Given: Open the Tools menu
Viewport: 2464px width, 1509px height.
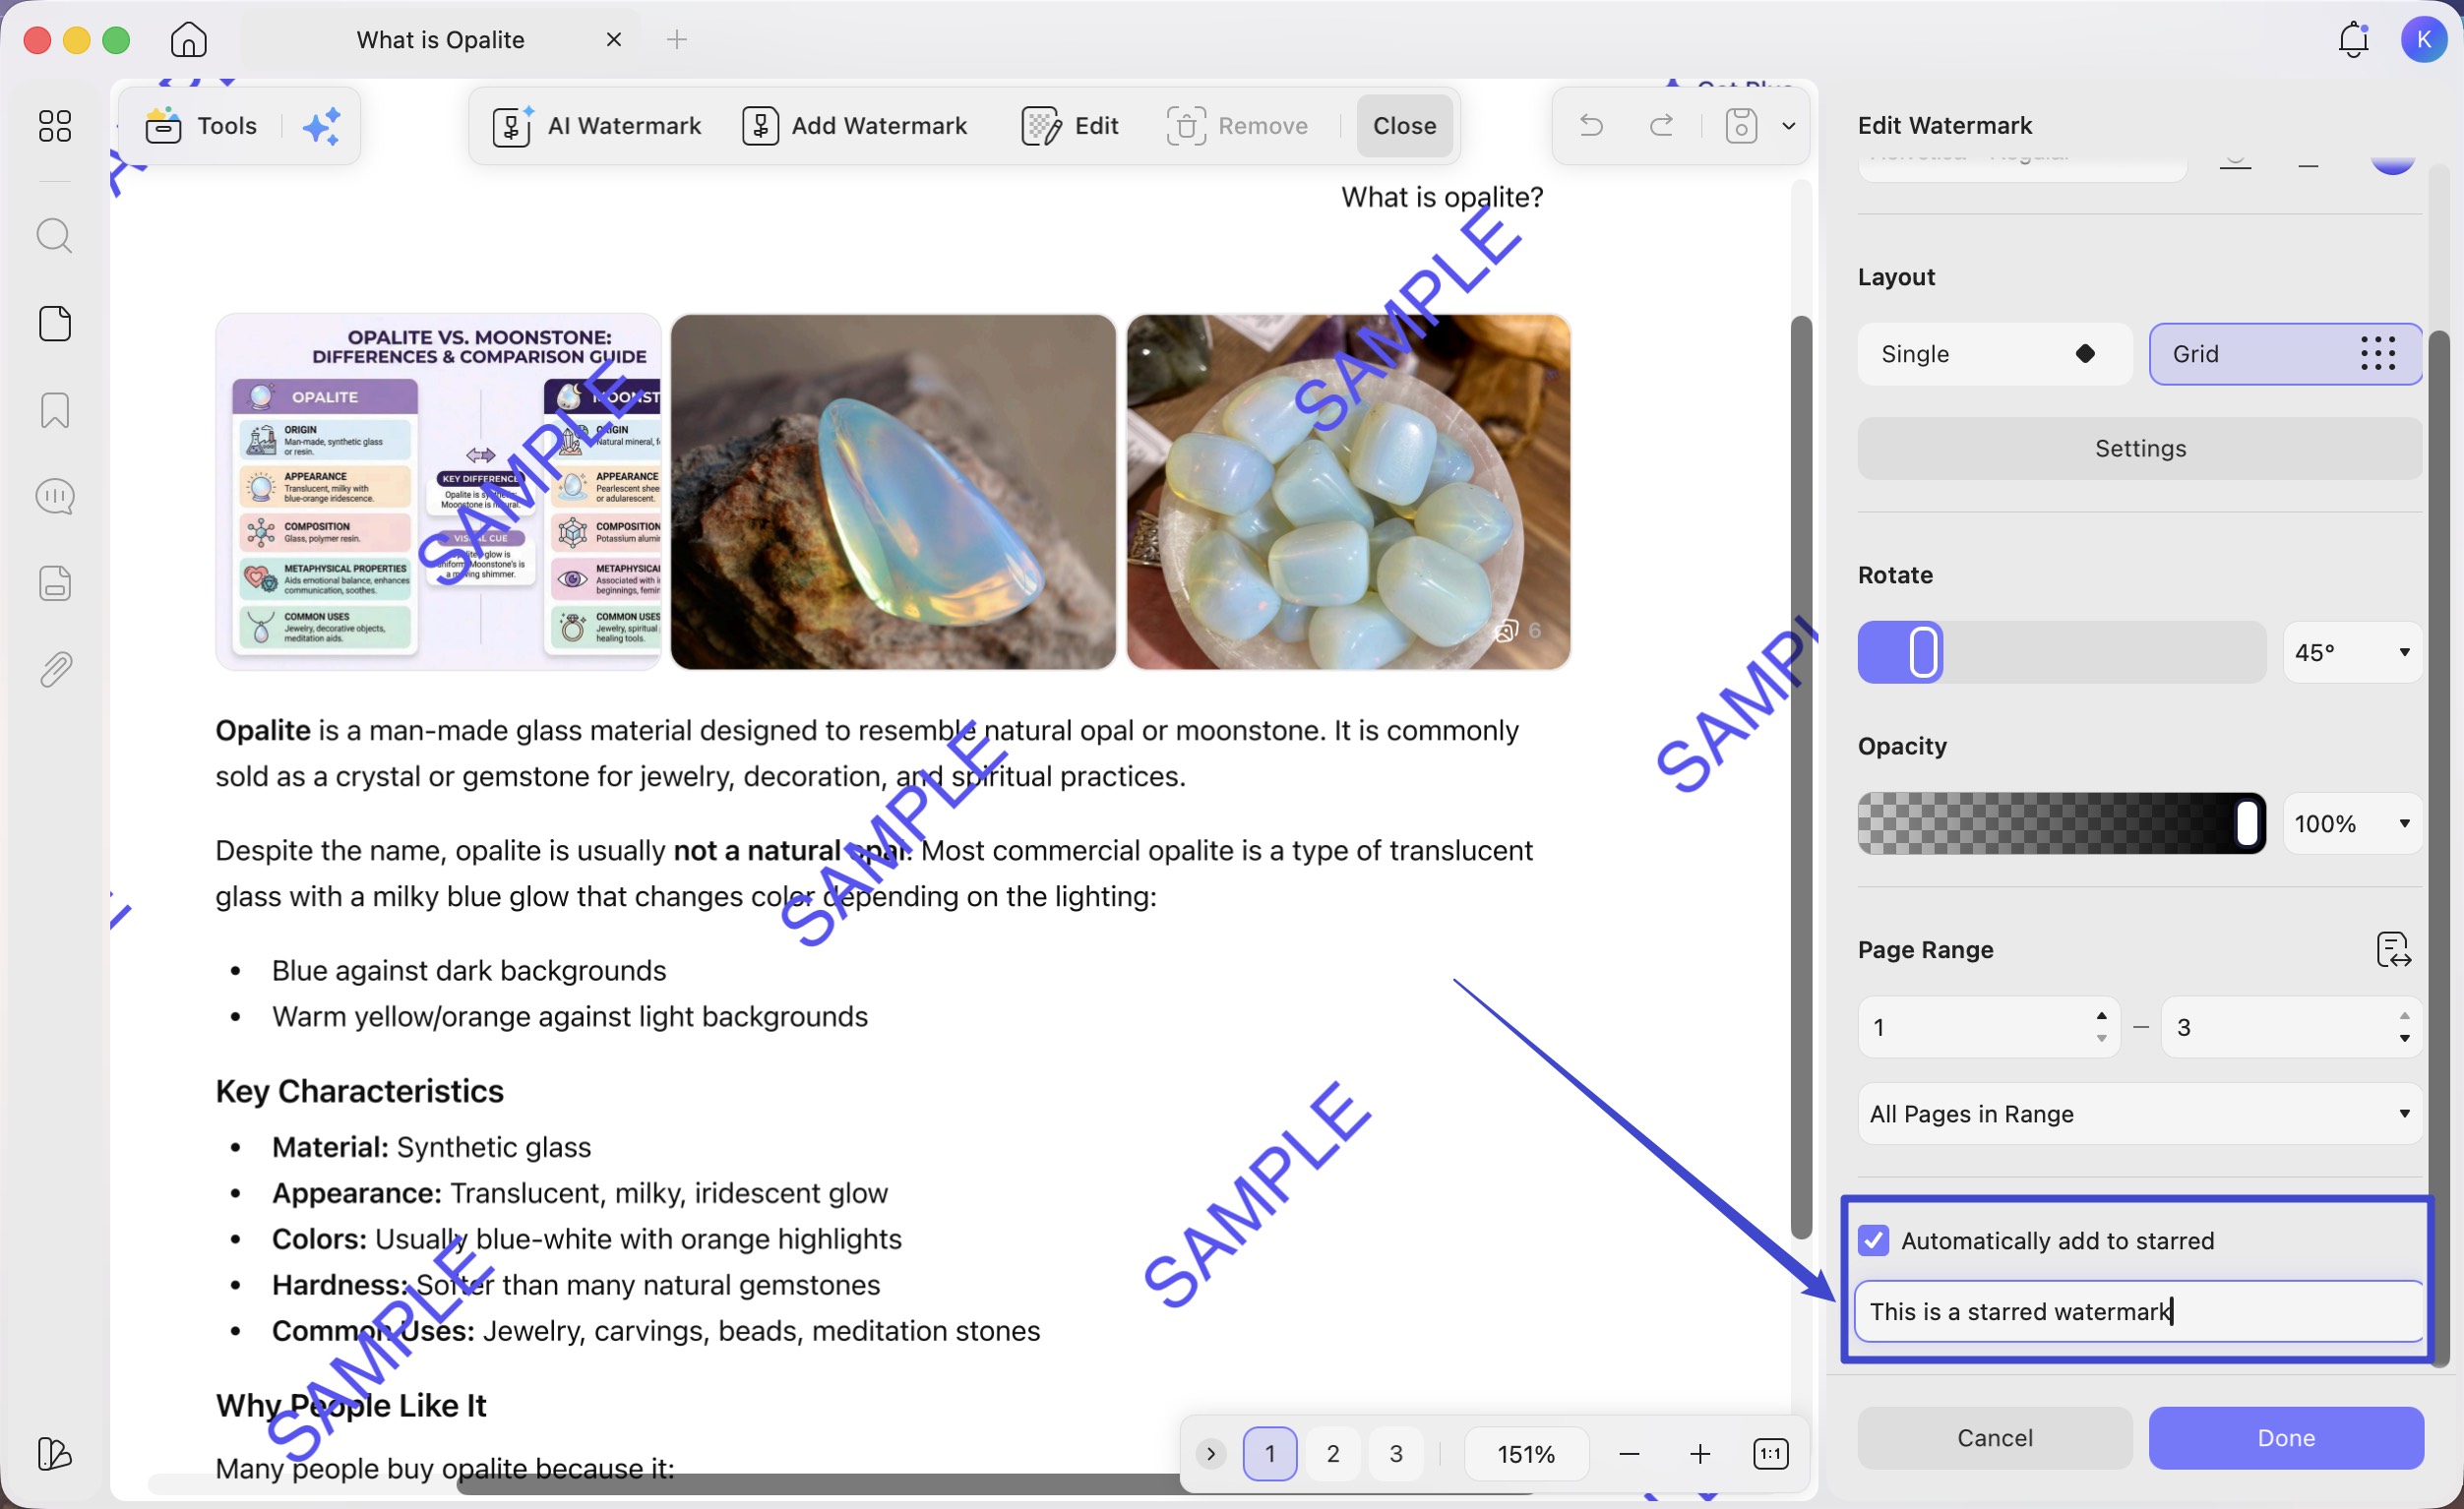Looking at the screenshot, I should (202, 126).
